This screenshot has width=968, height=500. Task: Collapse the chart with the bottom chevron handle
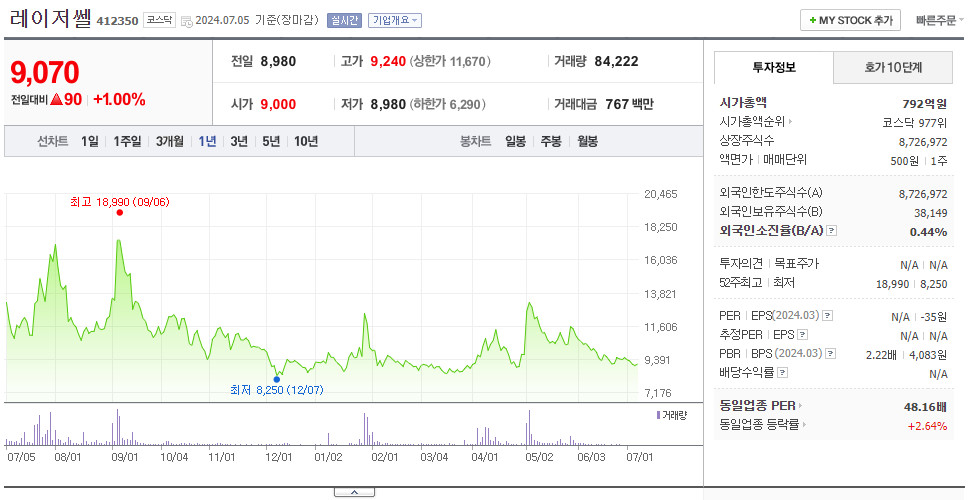(x=354, y=492)
